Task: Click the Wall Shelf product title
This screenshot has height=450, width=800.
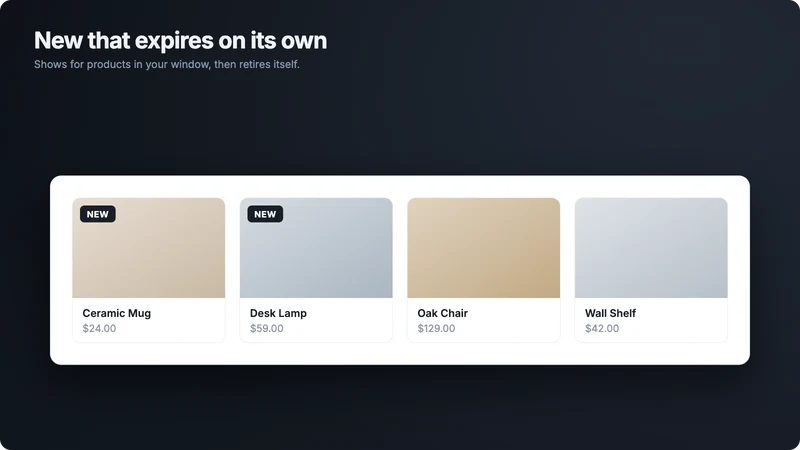Action: click(x=610, y=313)
